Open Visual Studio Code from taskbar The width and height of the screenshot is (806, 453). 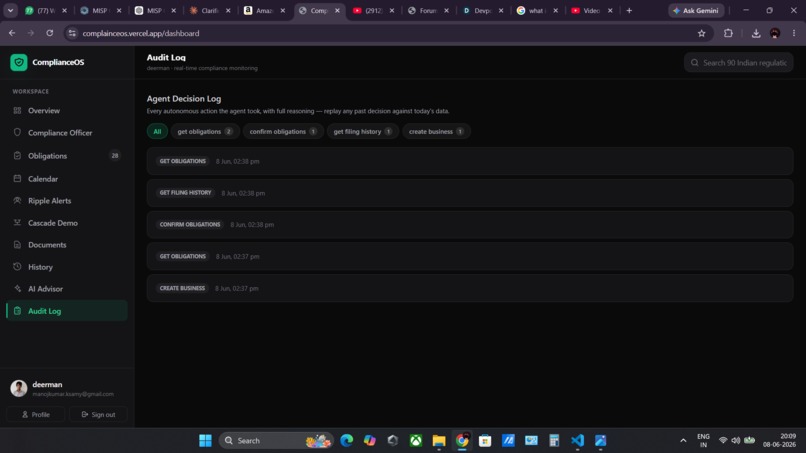(x=577, y=441)
